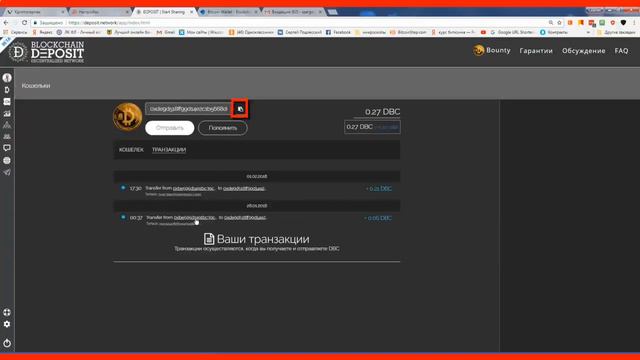The image size is (640, 360).
Task: Click the Пополнить button
Action: [222, 128]
